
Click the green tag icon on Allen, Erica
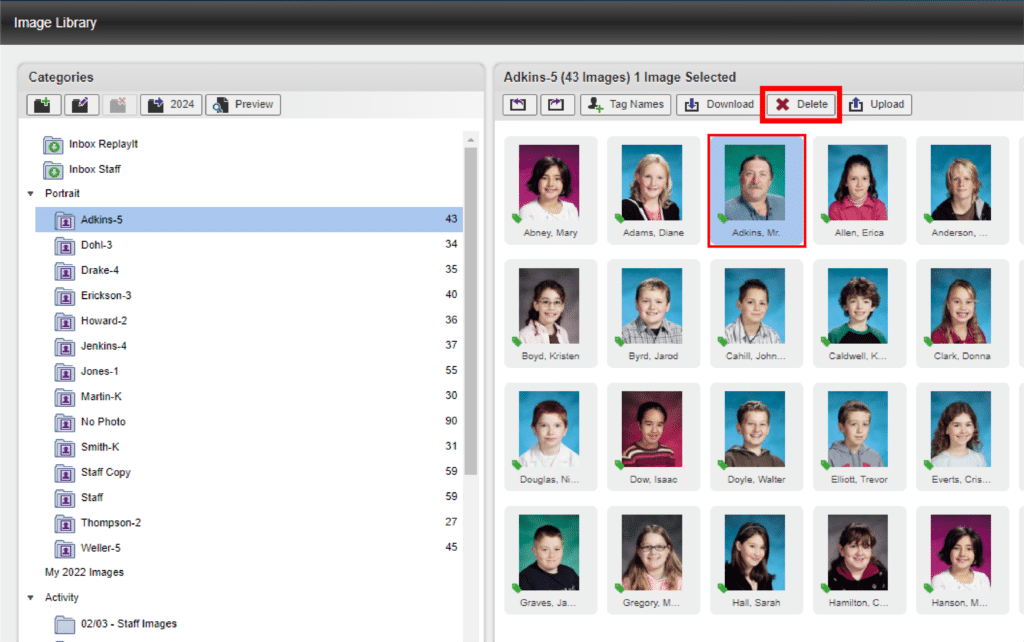[825, 218]
